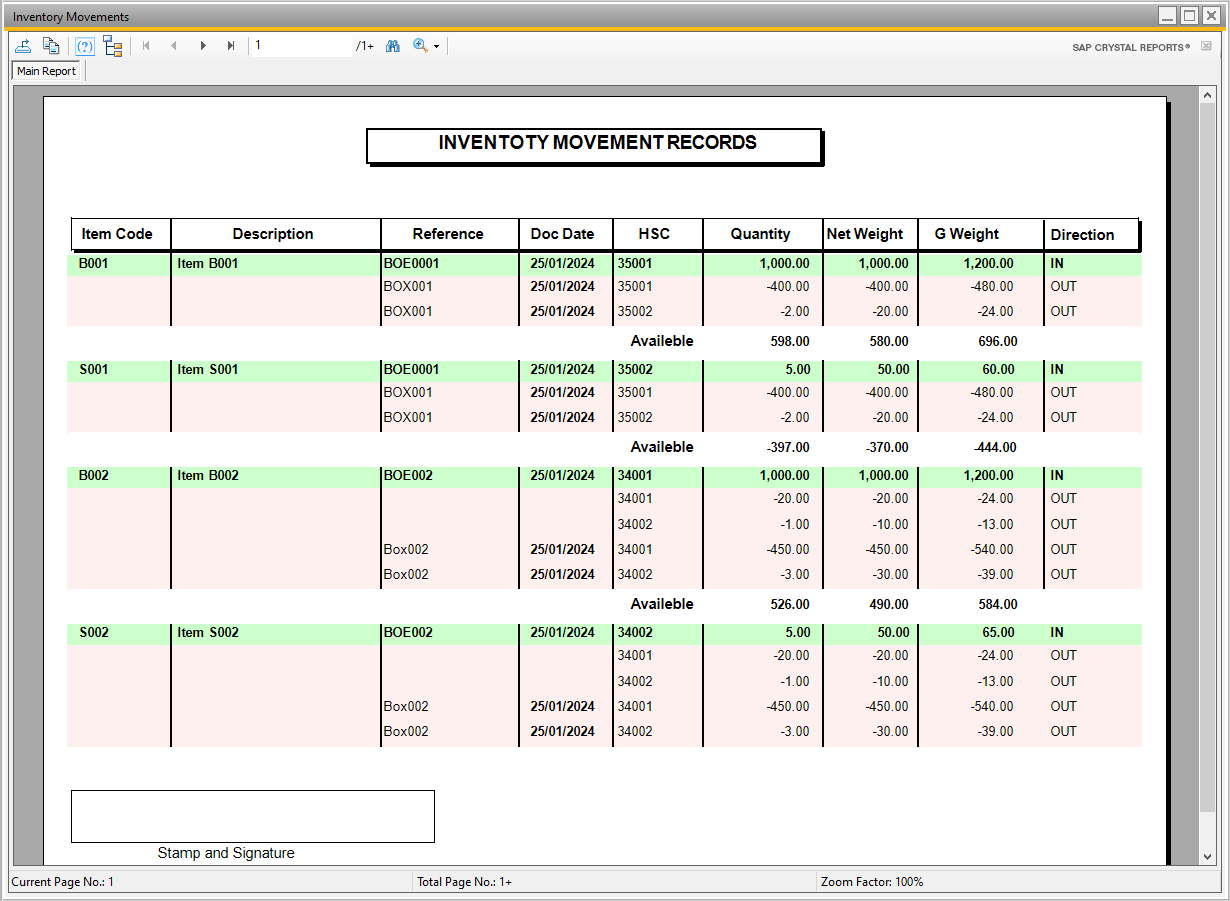The image size is (1230, 901).
Task: Open find text with binoculars icon
Action: click(393, 46)
